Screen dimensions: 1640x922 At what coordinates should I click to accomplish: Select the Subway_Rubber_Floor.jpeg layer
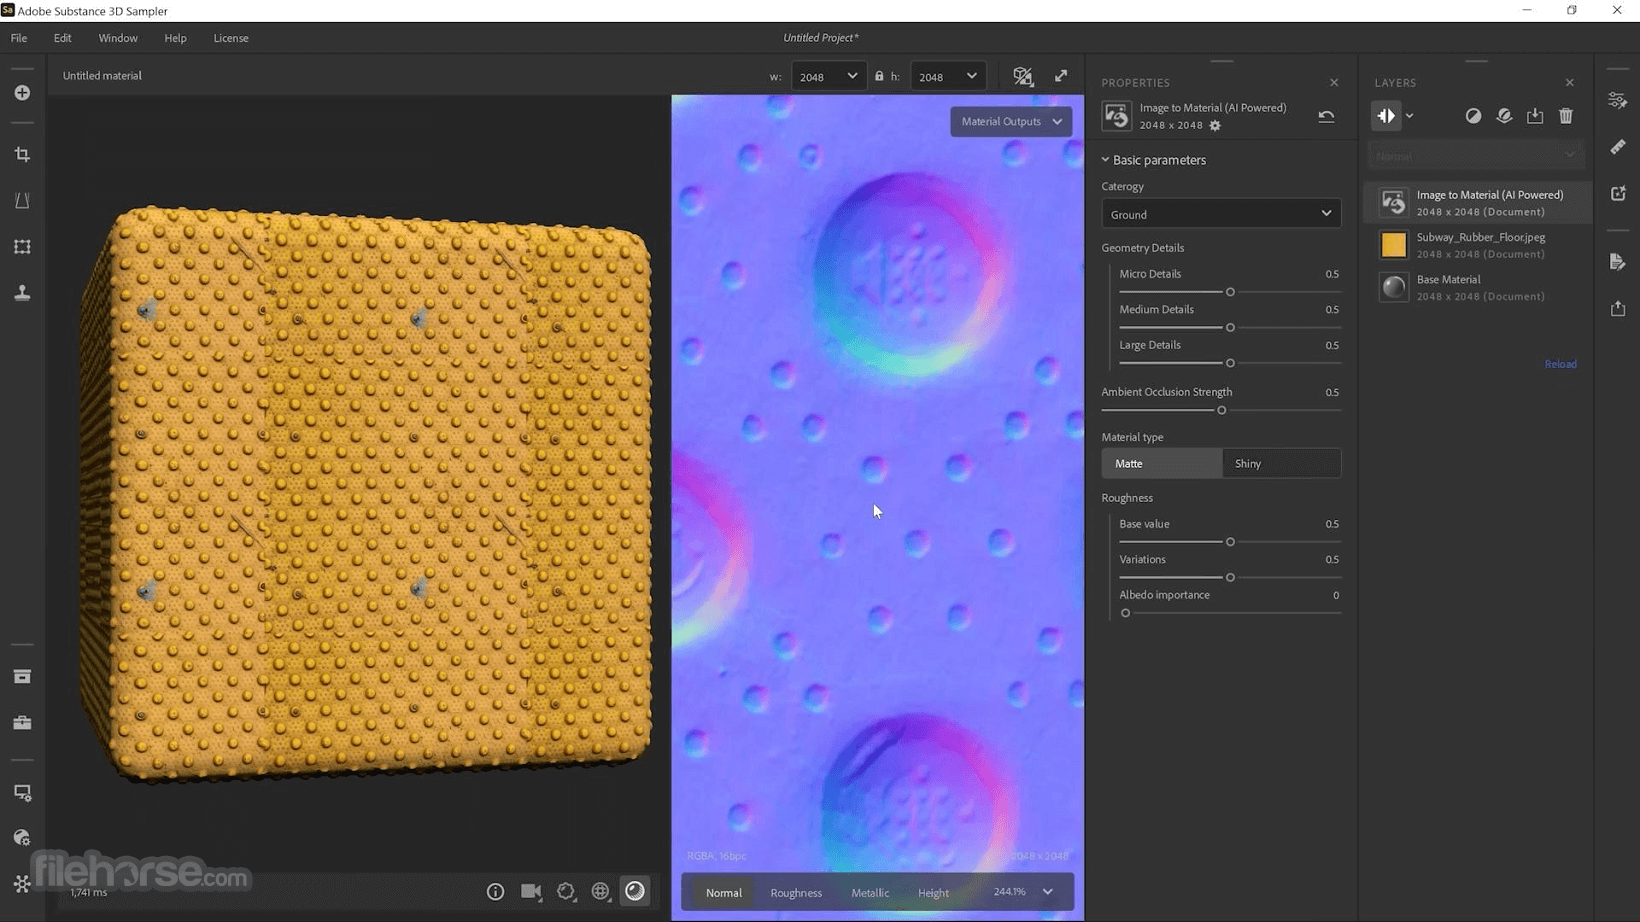point(1478,245)
